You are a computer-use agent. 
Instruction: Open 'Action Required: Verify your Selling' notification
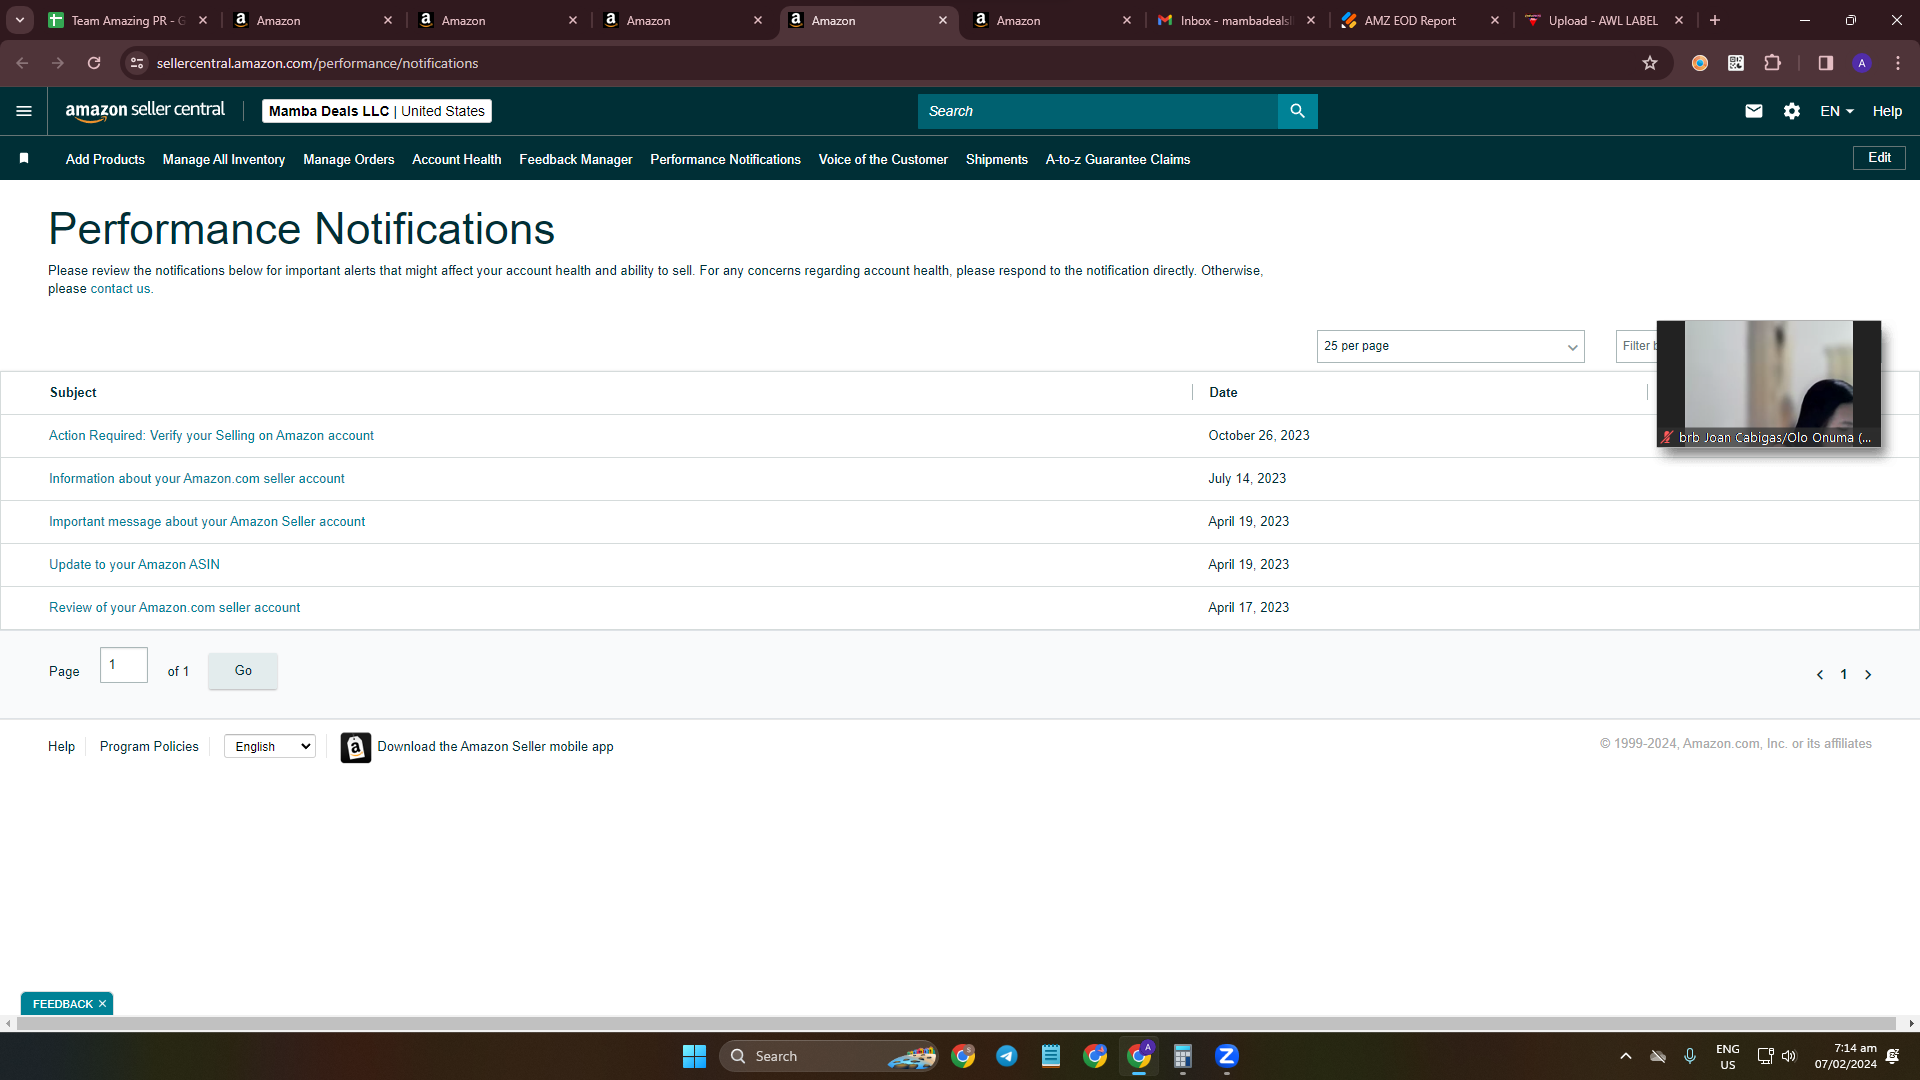[211, 436]
